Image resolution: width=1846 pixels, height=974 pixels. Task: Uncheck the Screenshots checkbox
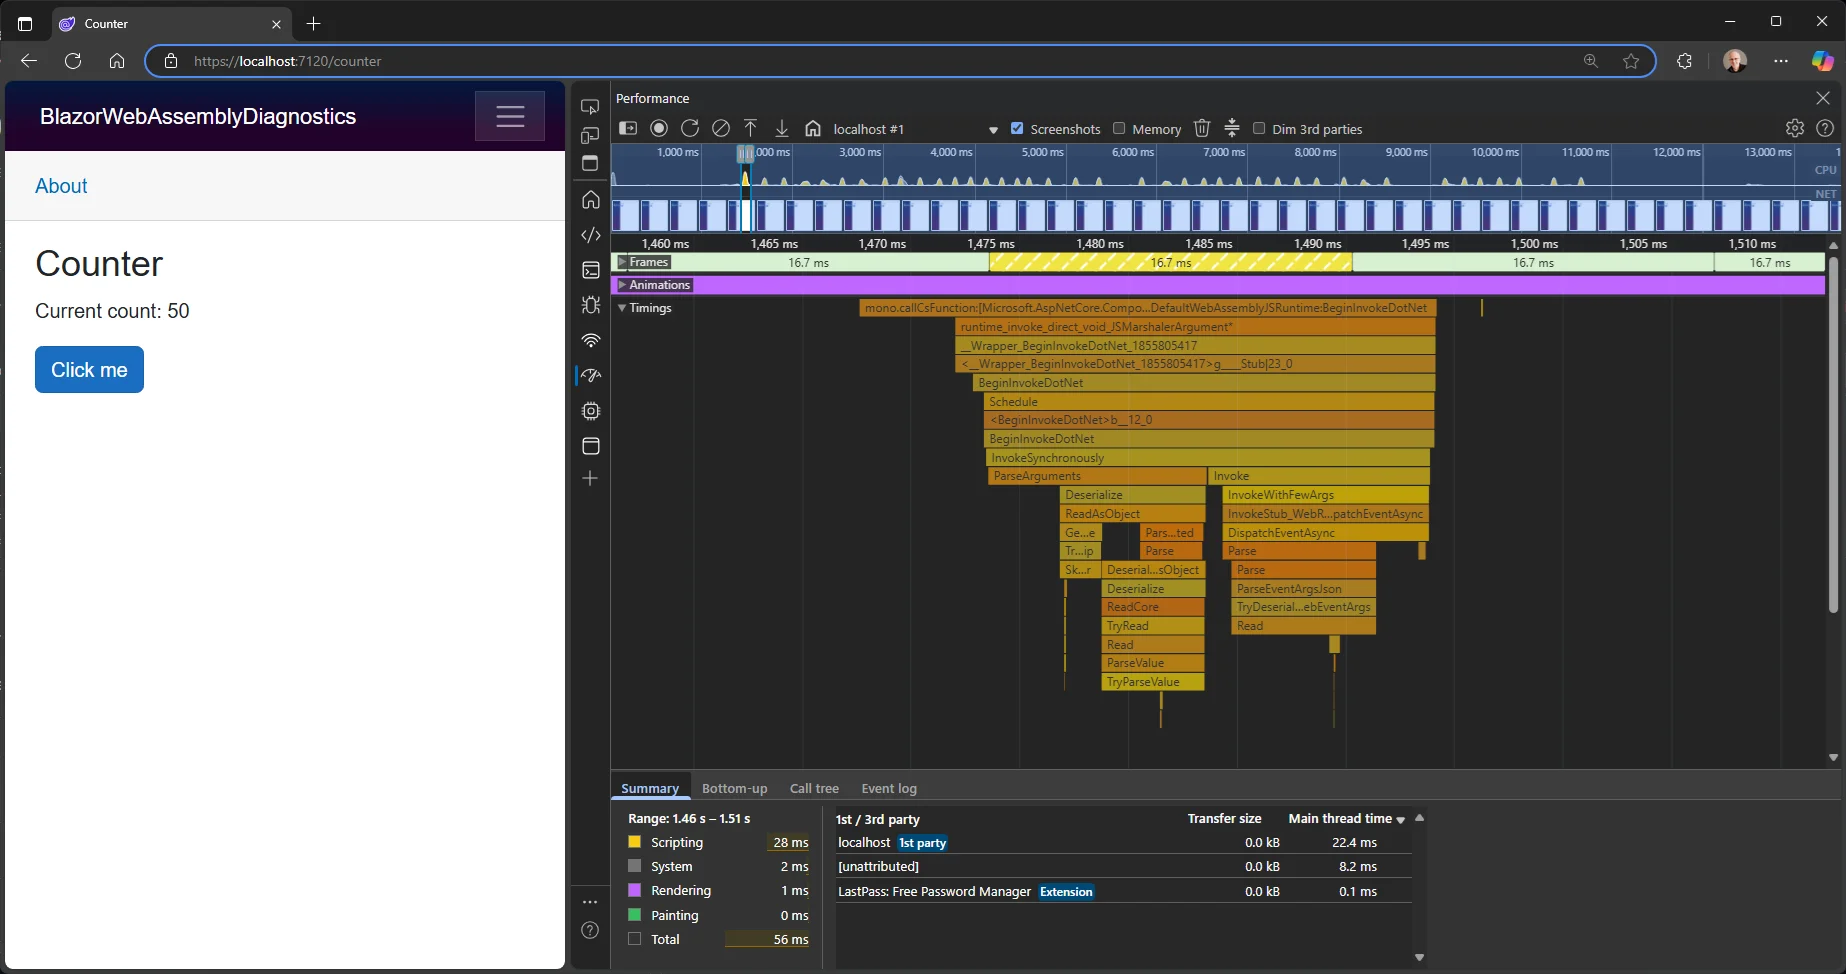[x=1017, y=128]
